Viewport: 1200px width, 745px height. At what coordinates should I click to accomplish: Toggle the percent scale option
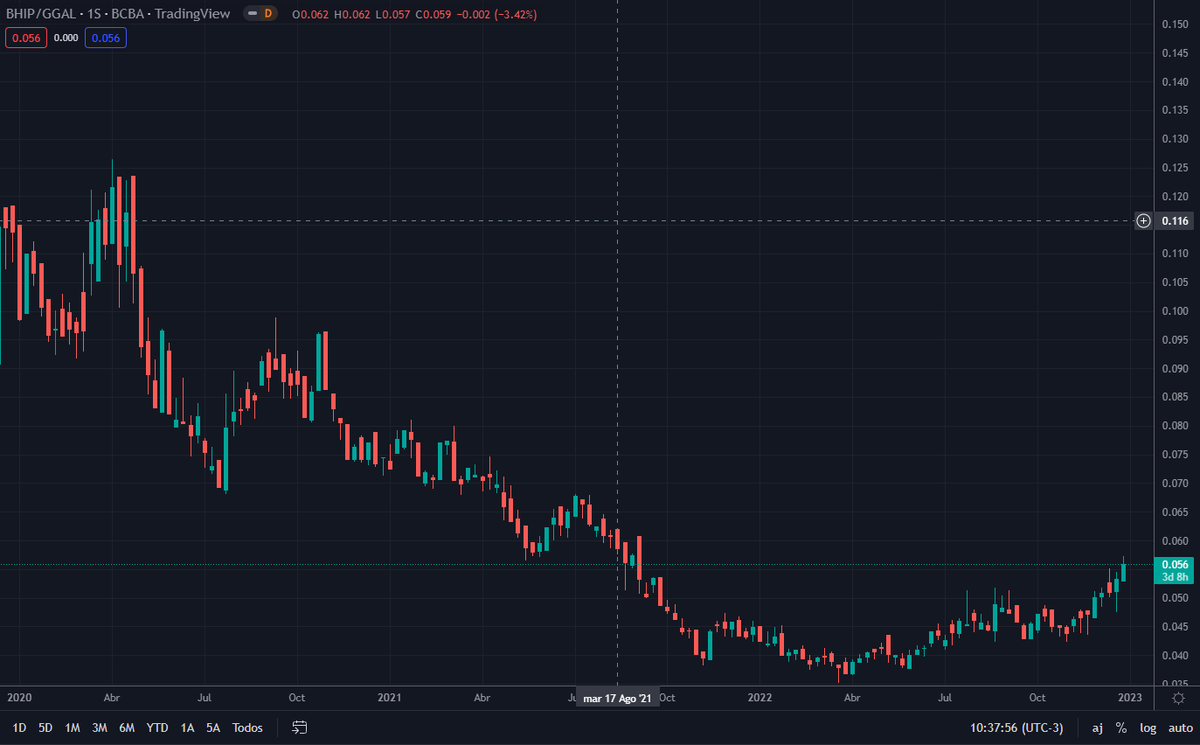pos(1121,728)
